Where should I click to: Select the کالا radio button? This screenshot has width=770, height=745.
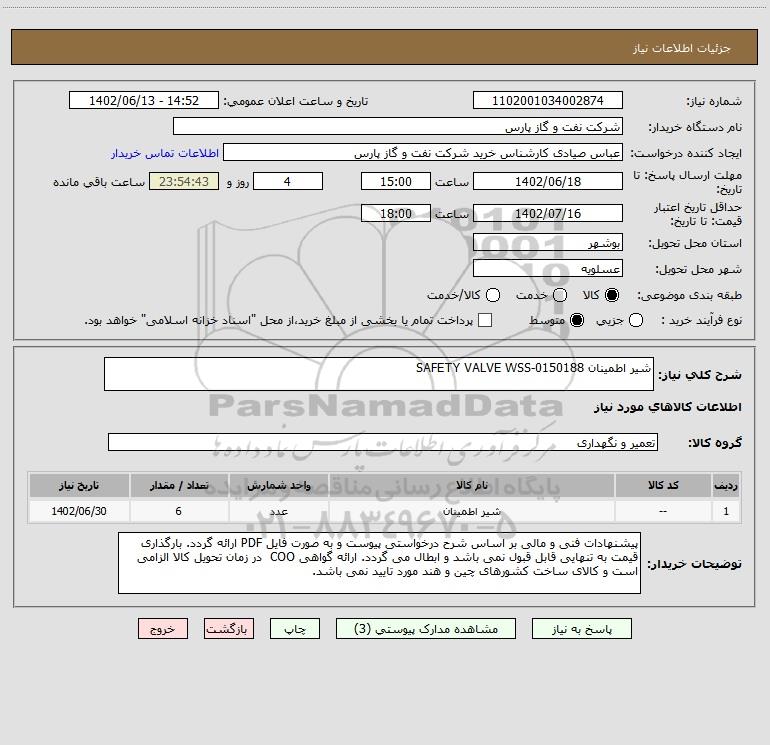pyautogui.click(x=612, y=295)
